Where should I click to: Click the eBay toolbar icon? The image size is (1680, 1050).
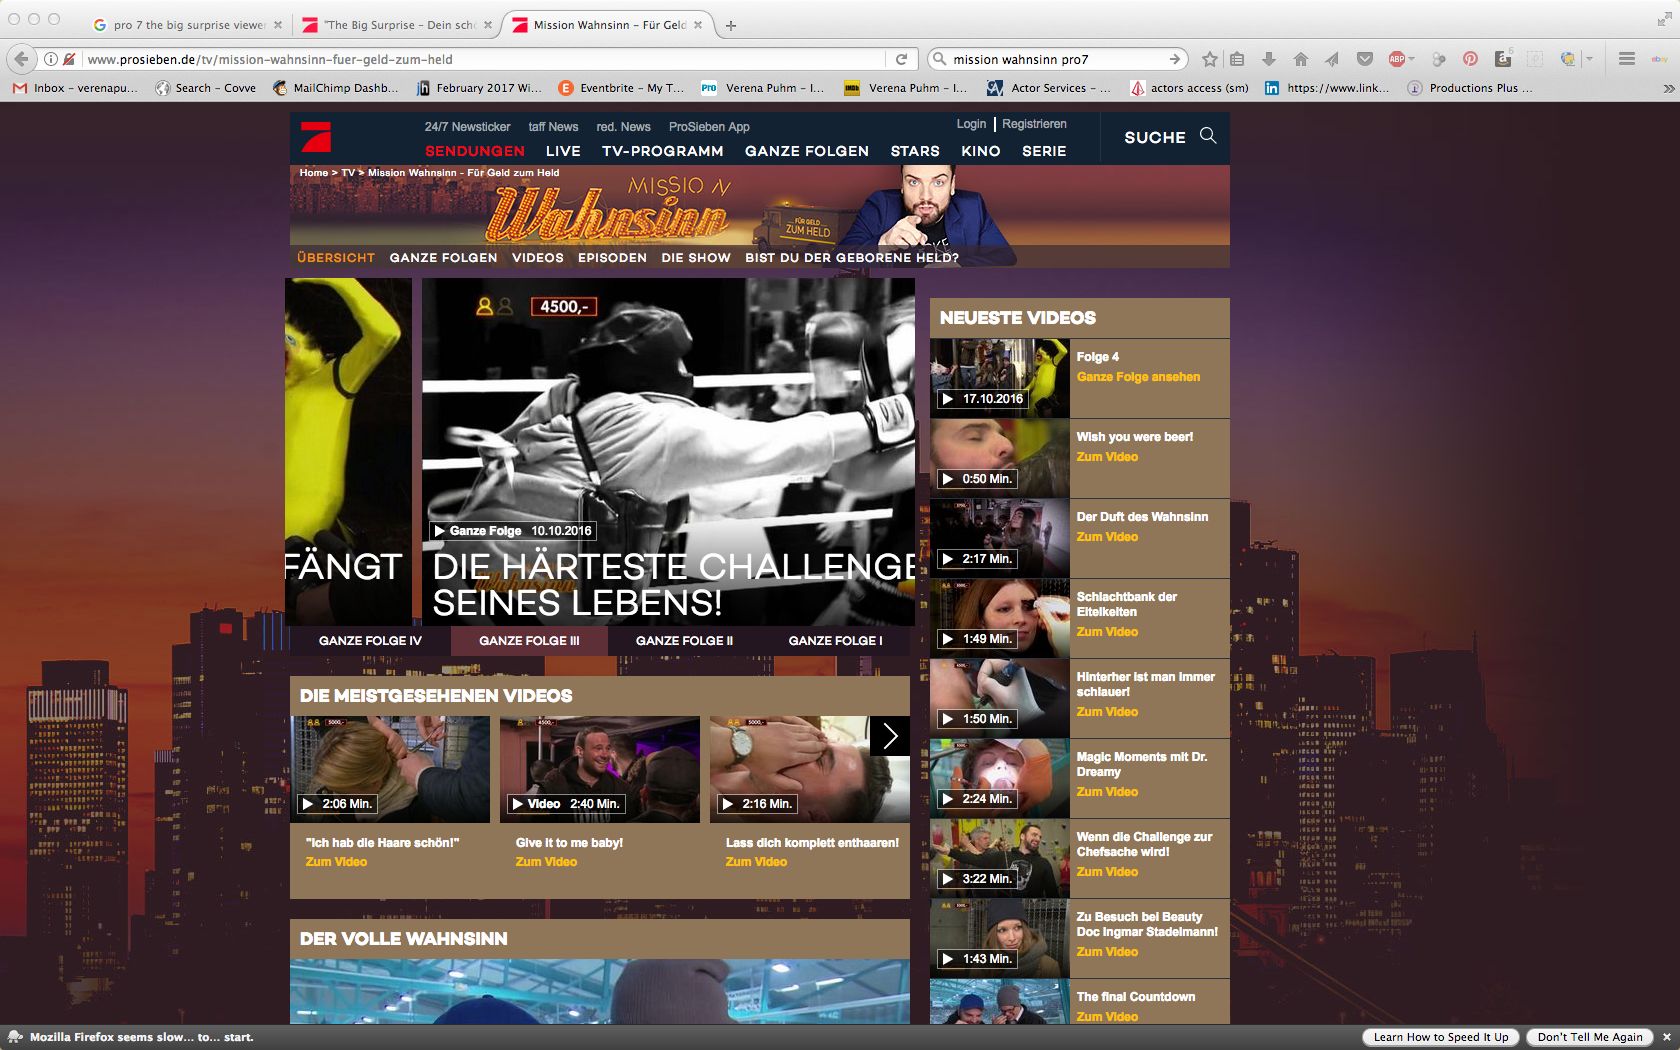[x=1659, y=59]
